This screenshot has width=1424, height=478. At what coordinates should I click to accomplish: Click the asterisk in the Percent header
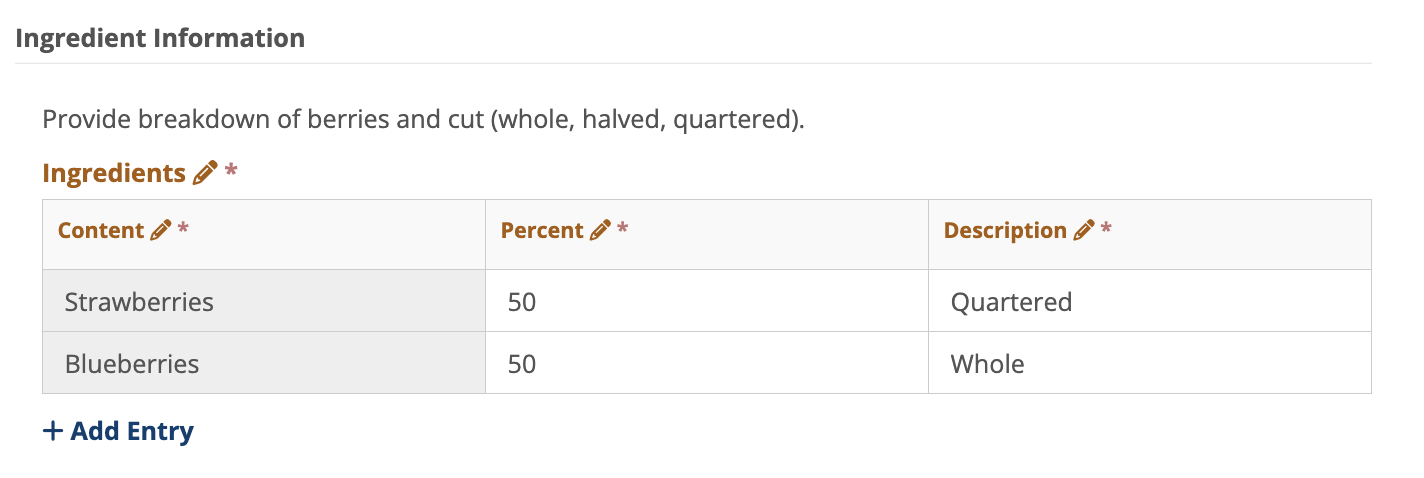click(x=623, y=230)
